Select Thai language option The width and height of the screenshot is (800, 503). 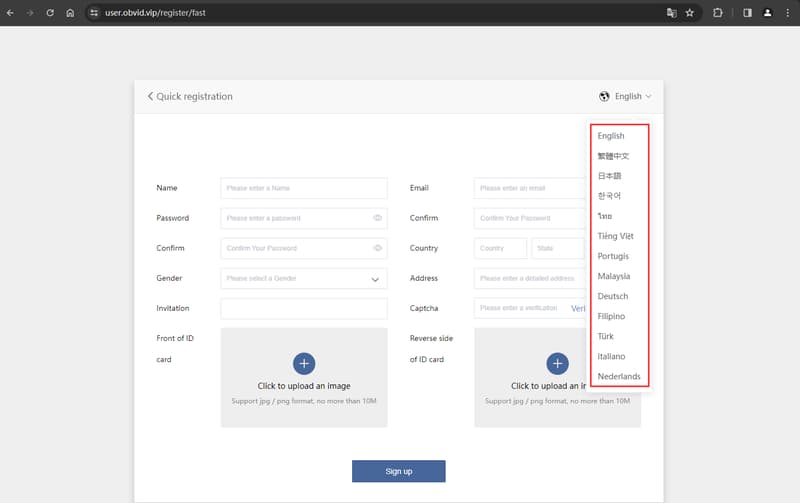click(x=605, y=216)
